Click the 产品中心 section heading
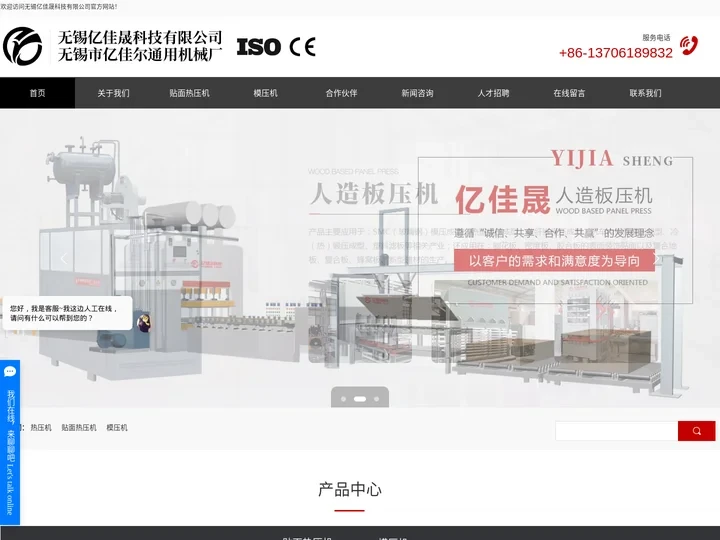Image resolution: width=720 pixels, height=540 pixels. tap(350, 489)
